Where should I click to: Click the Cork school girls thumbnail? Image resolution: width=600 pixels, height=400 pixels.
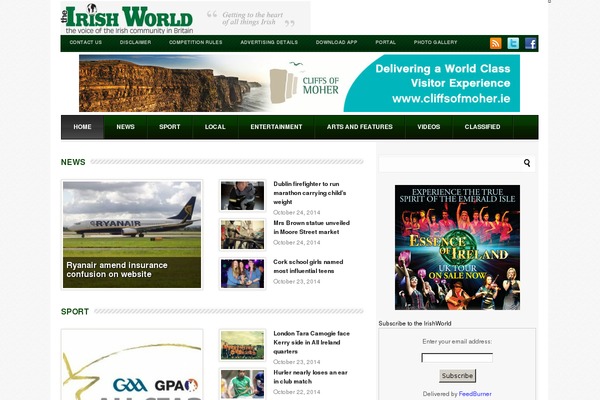click(242, 274)
